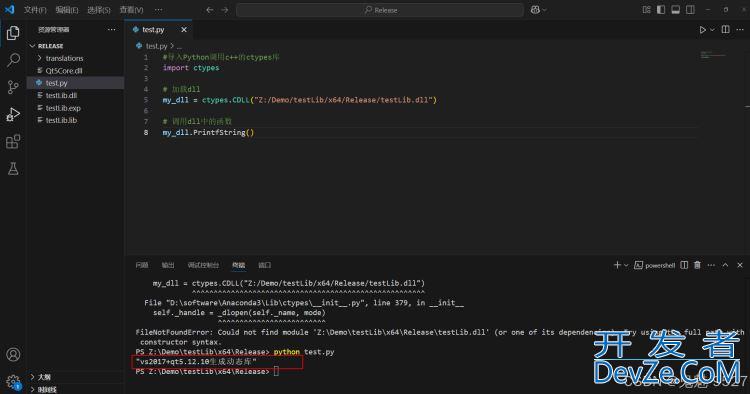This screenshot has width=750, height=394.
Task: Open the new terminal profile dropdown
Action: point(626,265)
